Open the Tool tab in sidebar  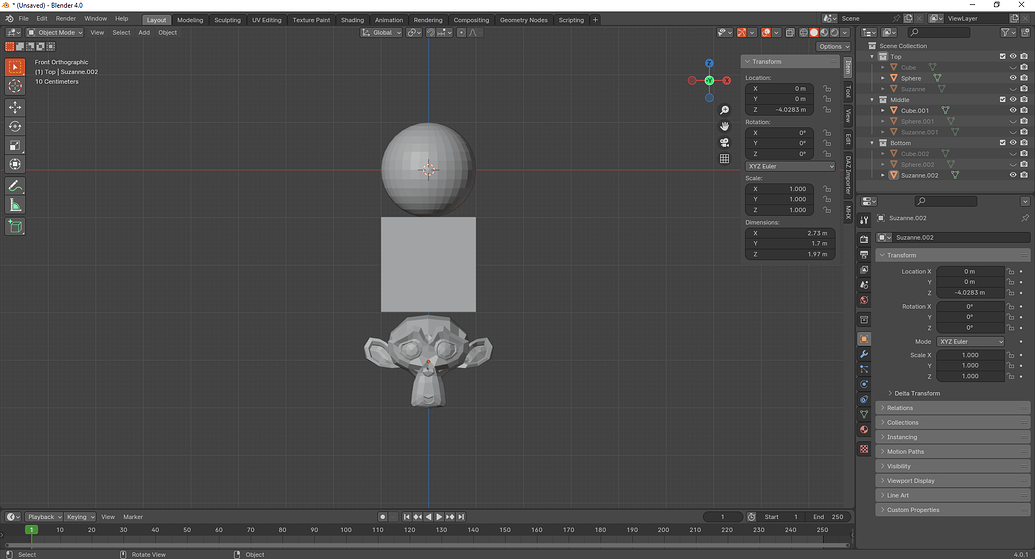(848, 91)
